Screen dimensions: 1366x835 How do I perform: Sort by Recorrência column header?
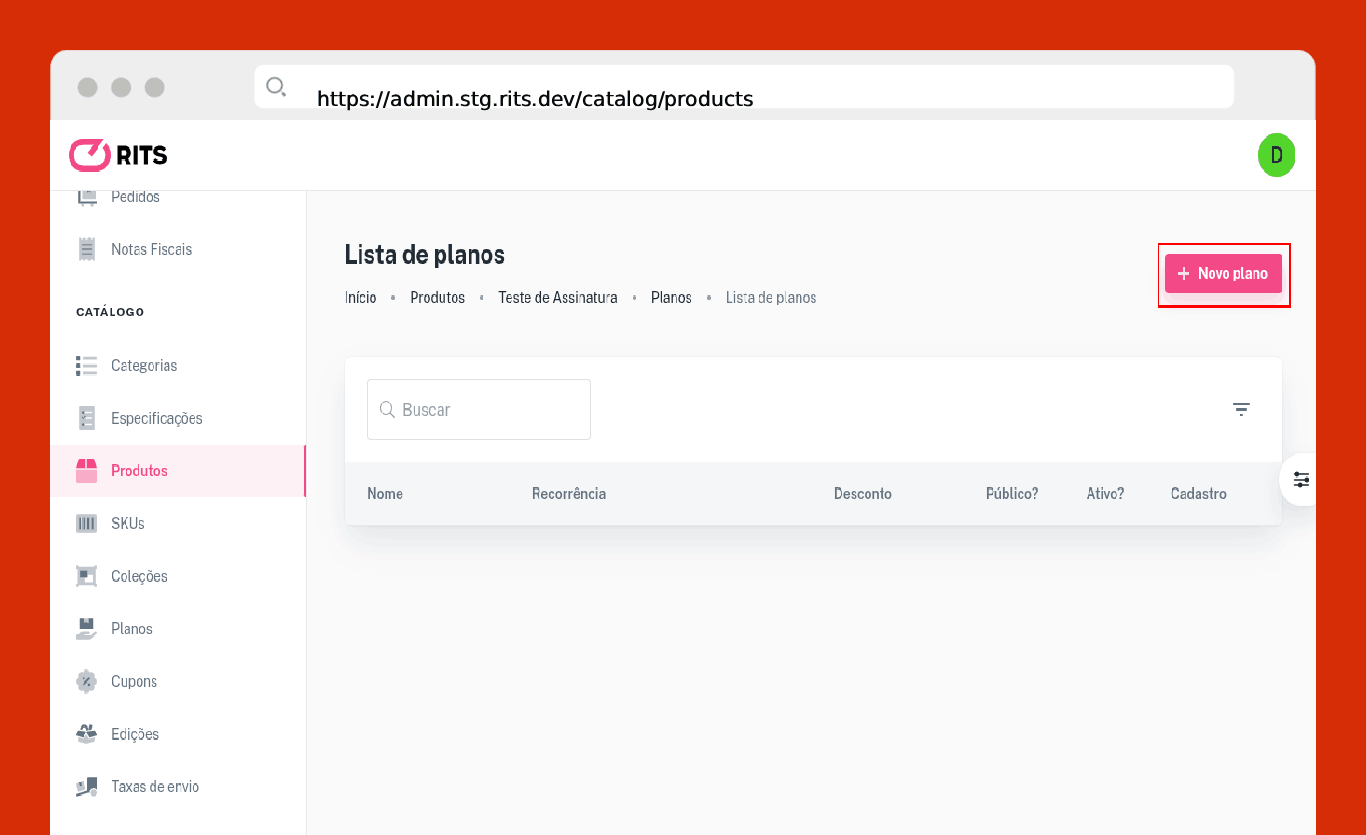[569, 494]
